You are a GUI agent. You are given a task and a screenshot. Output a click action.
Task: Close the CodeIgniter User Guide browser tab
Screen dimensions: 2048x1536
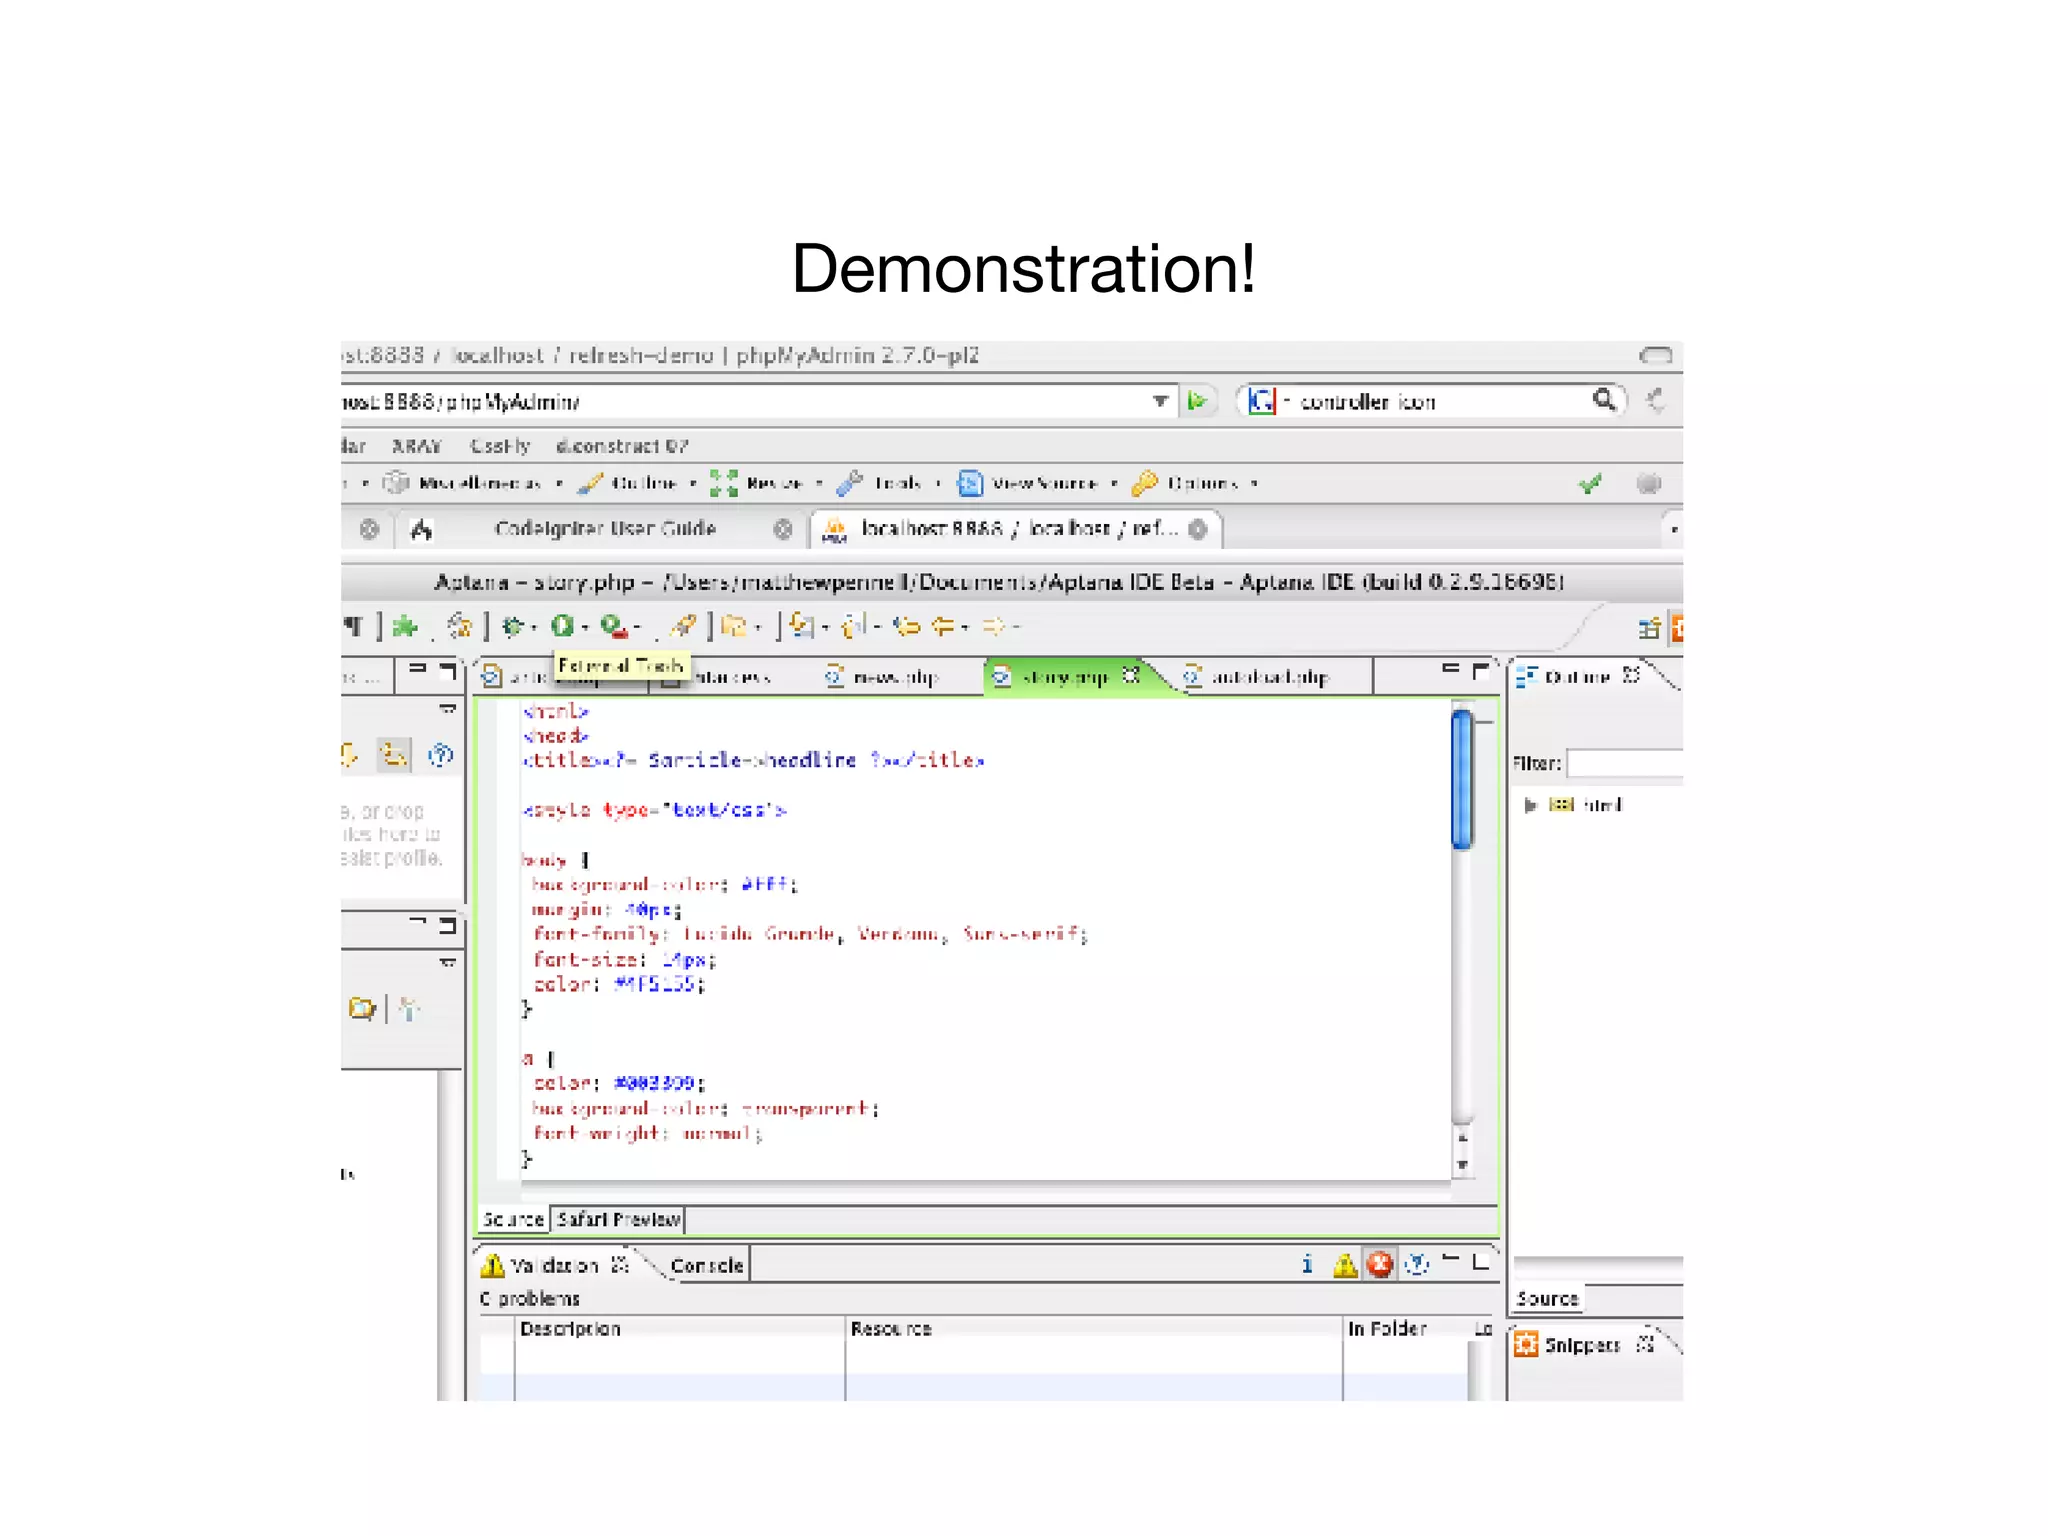(783, 529)
